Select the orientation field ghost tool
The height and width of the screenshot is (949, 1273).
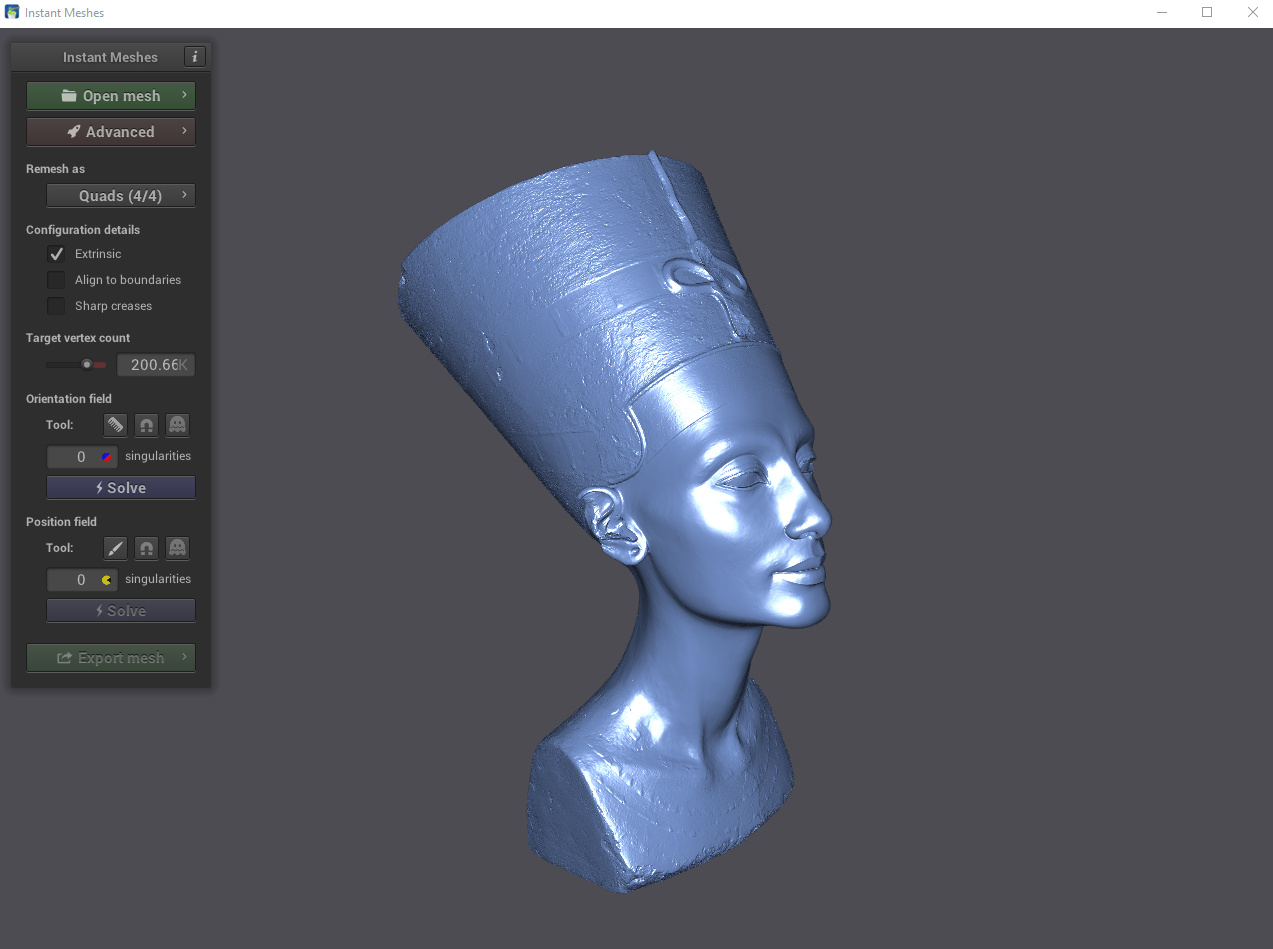pyautogui.click(x=177, y=425)
